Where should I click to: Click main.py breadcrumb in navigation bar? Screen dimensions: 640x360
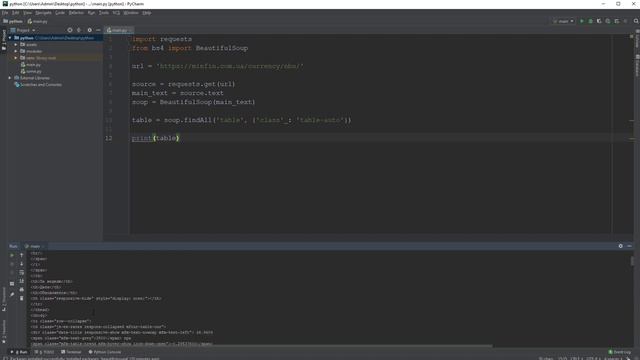(x=38, y=21)
